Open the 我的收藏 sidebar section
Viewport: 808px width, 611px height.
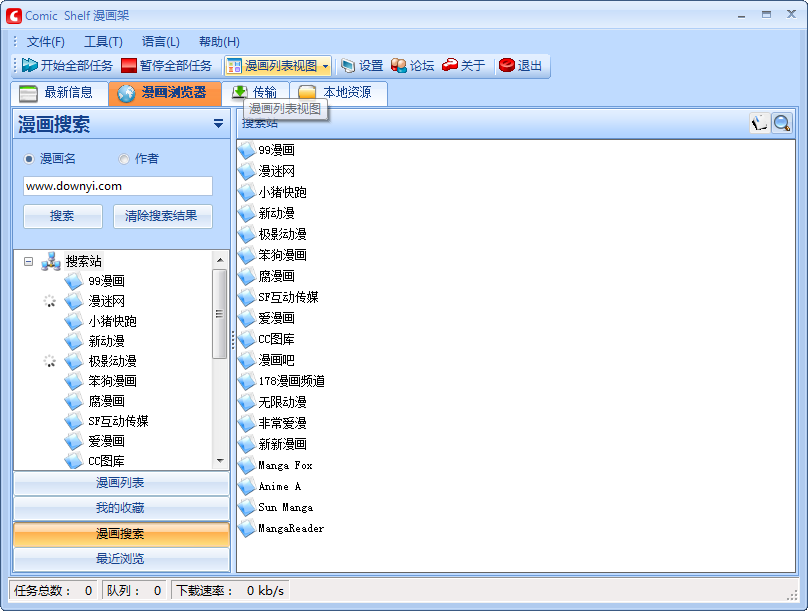(121, 508)
